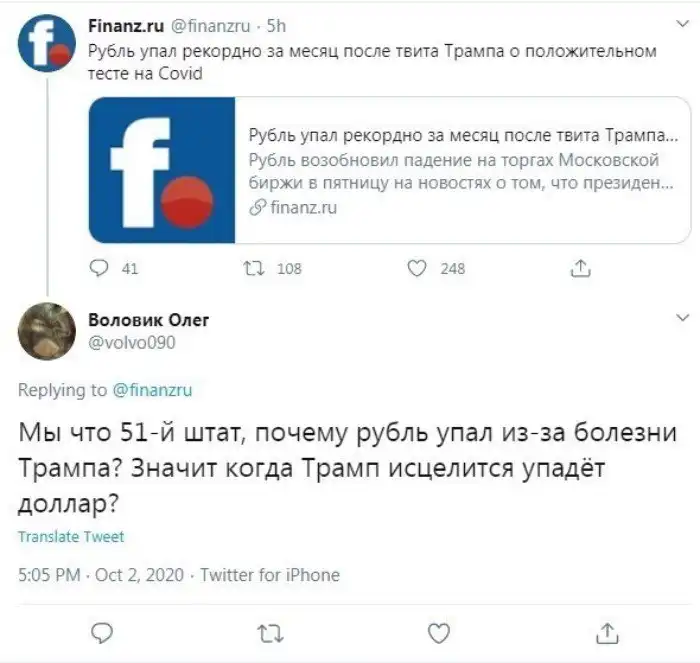This screenshot has height=663, width=700.
Task: Retweet the Finanz.ru tweet
Action: (254, 268)
